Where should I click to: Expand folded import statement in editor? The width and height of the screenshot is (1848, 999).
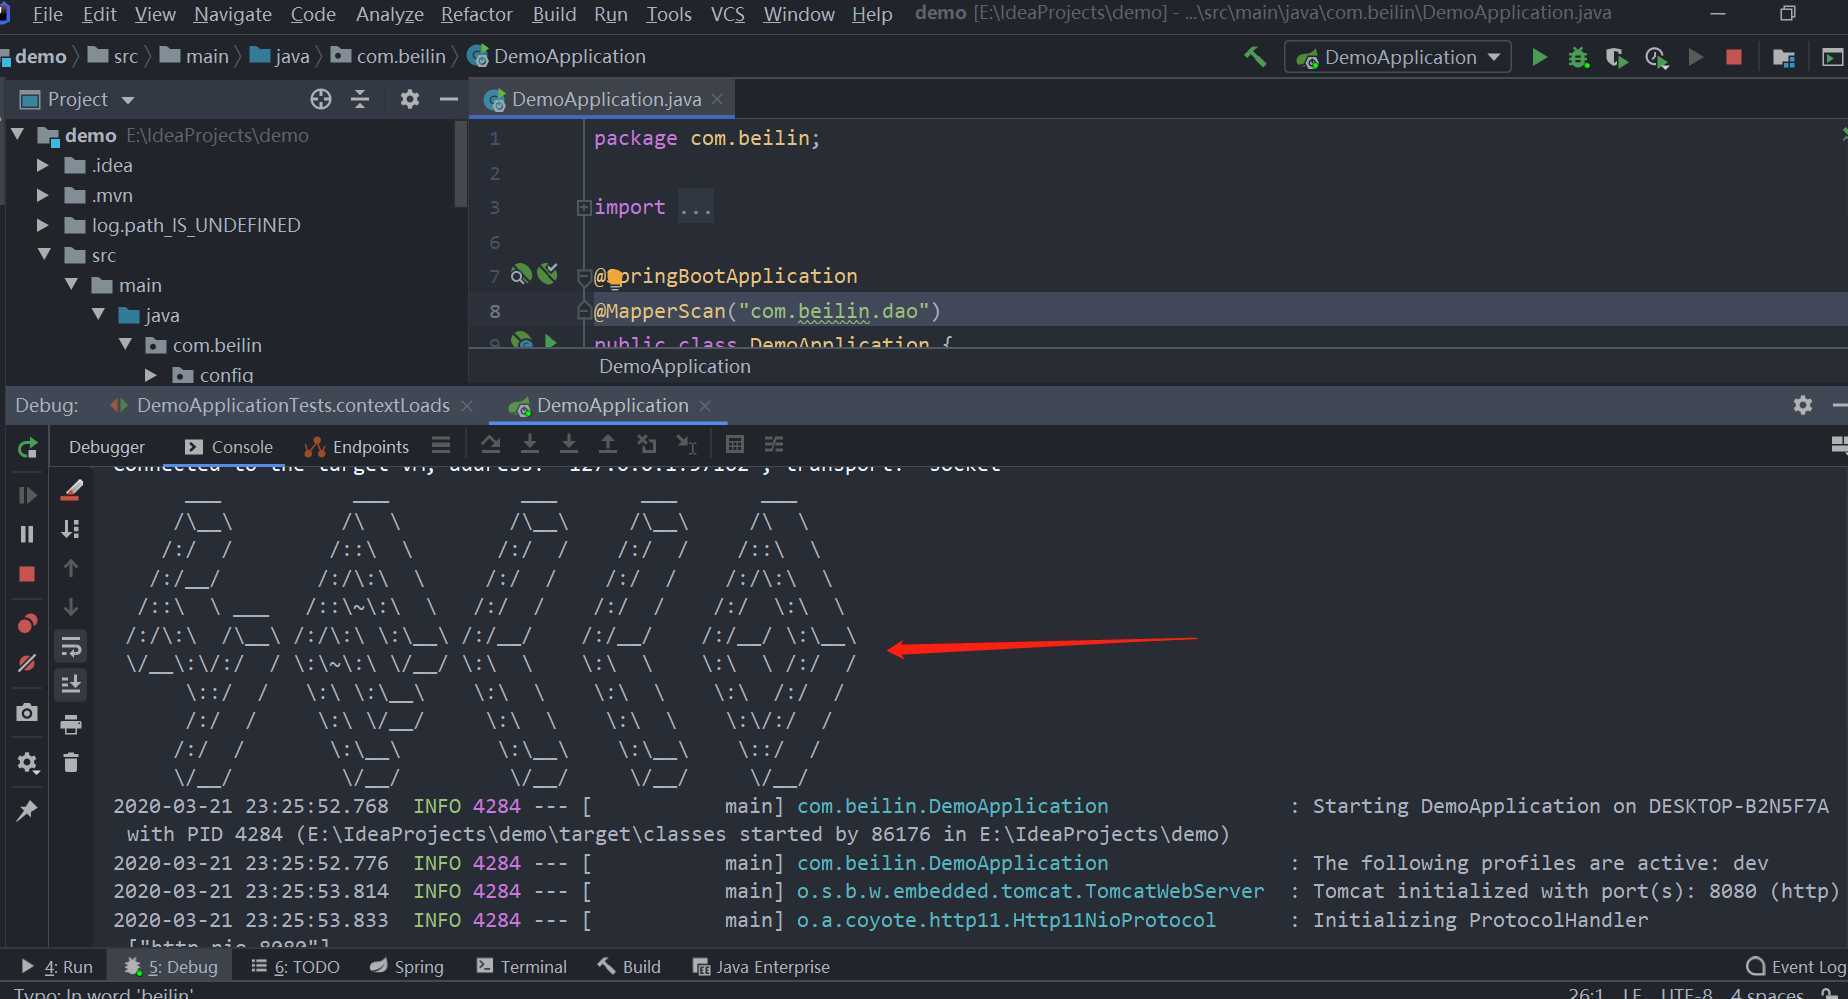click(584, 207)
